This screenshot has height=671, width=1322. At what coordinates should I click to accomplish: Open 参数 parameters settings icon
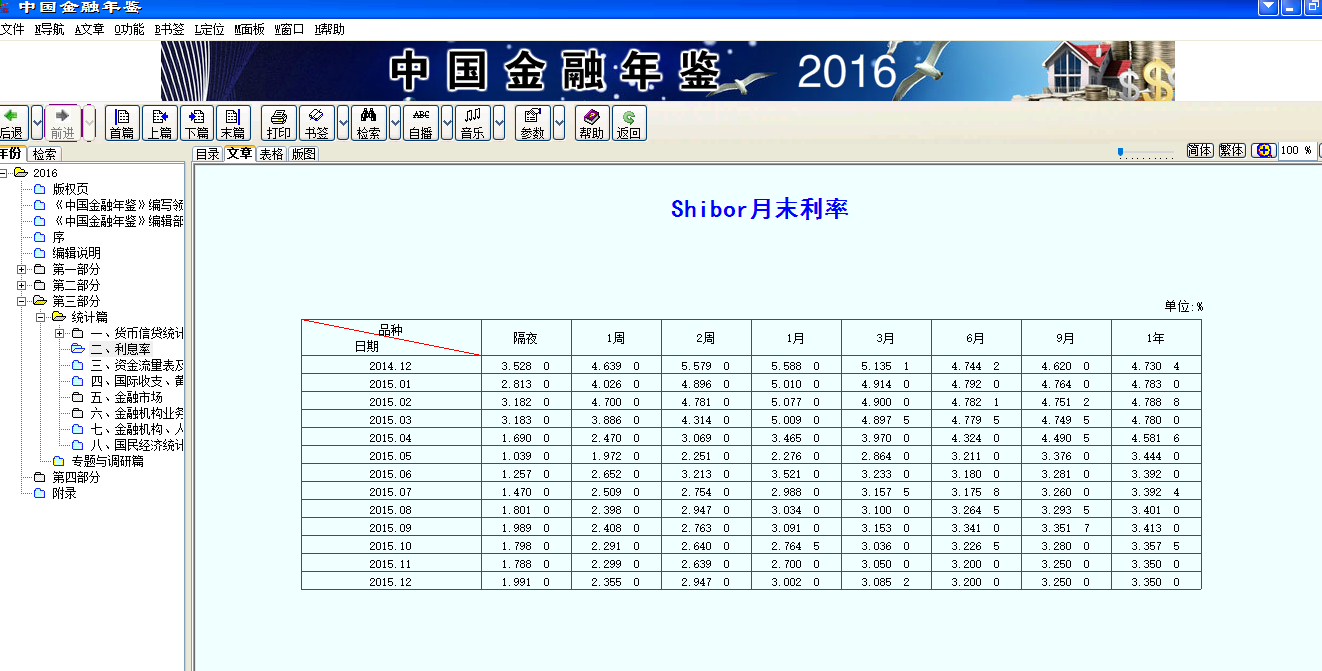point(533,123)
